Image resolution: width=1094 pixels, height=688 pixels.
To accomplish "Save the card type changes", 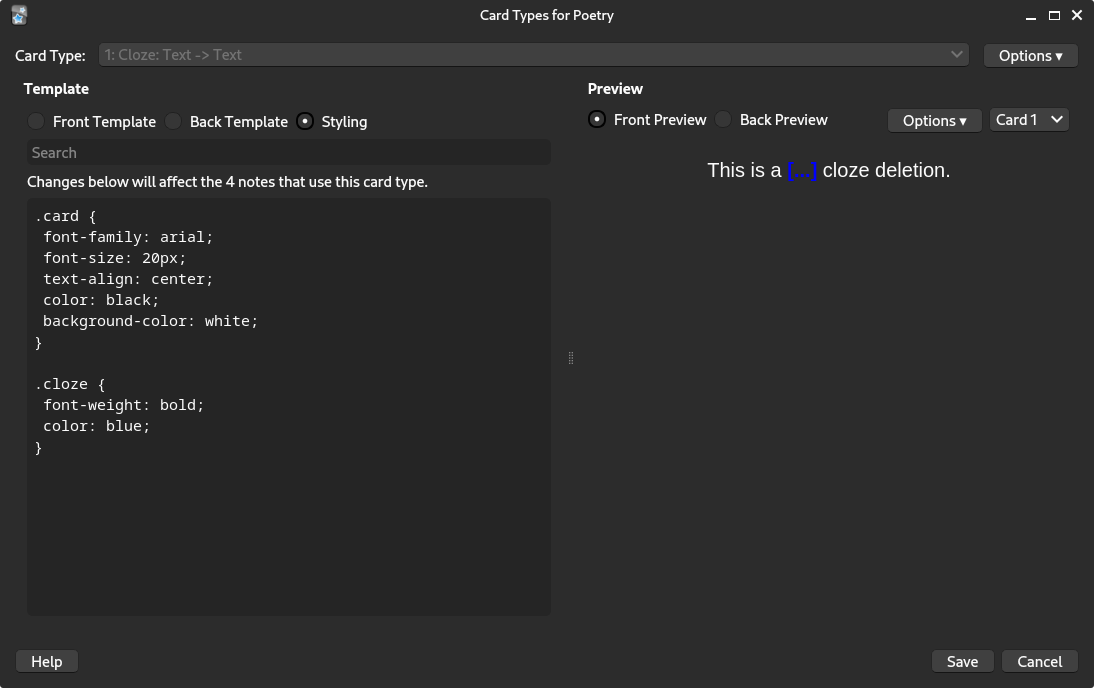I will (x=962, y=661).
